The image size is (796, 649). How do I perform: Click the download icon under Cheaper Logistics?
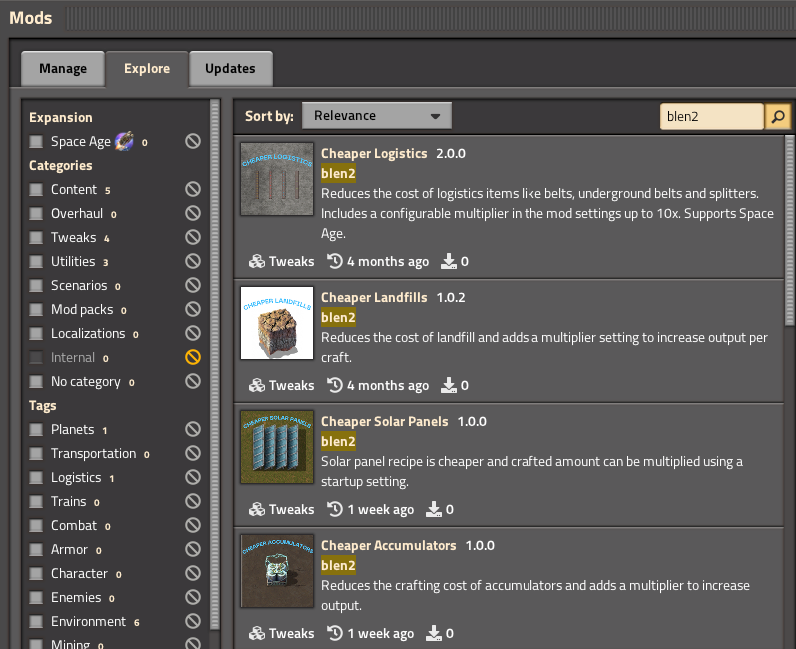448,262
